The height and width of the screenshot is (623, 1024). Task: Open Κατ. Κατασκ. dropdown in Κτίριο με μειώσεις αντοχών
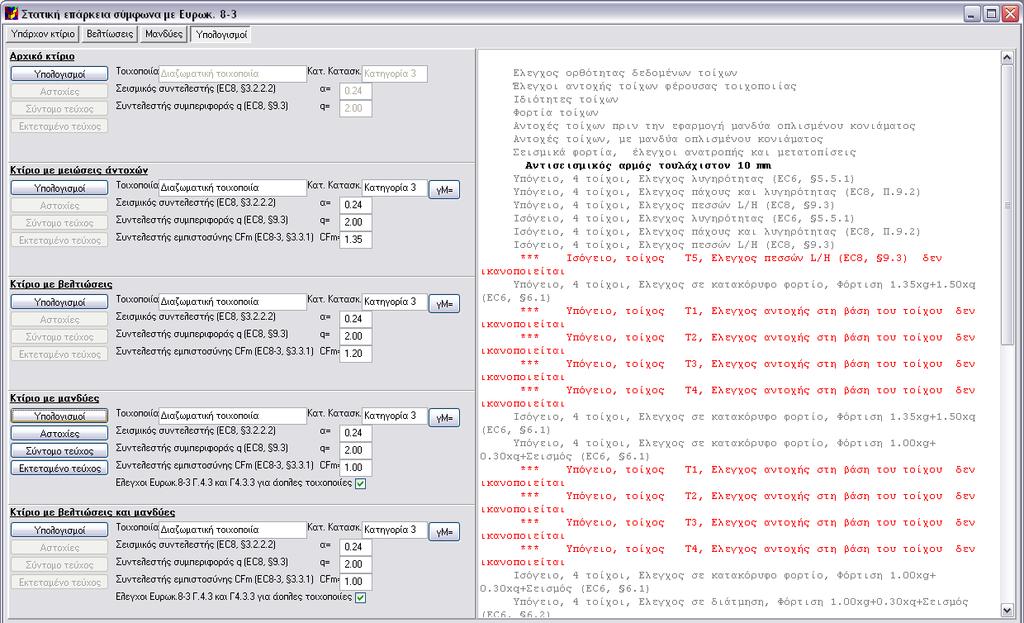pyautogui.click(x=394, y=187)
